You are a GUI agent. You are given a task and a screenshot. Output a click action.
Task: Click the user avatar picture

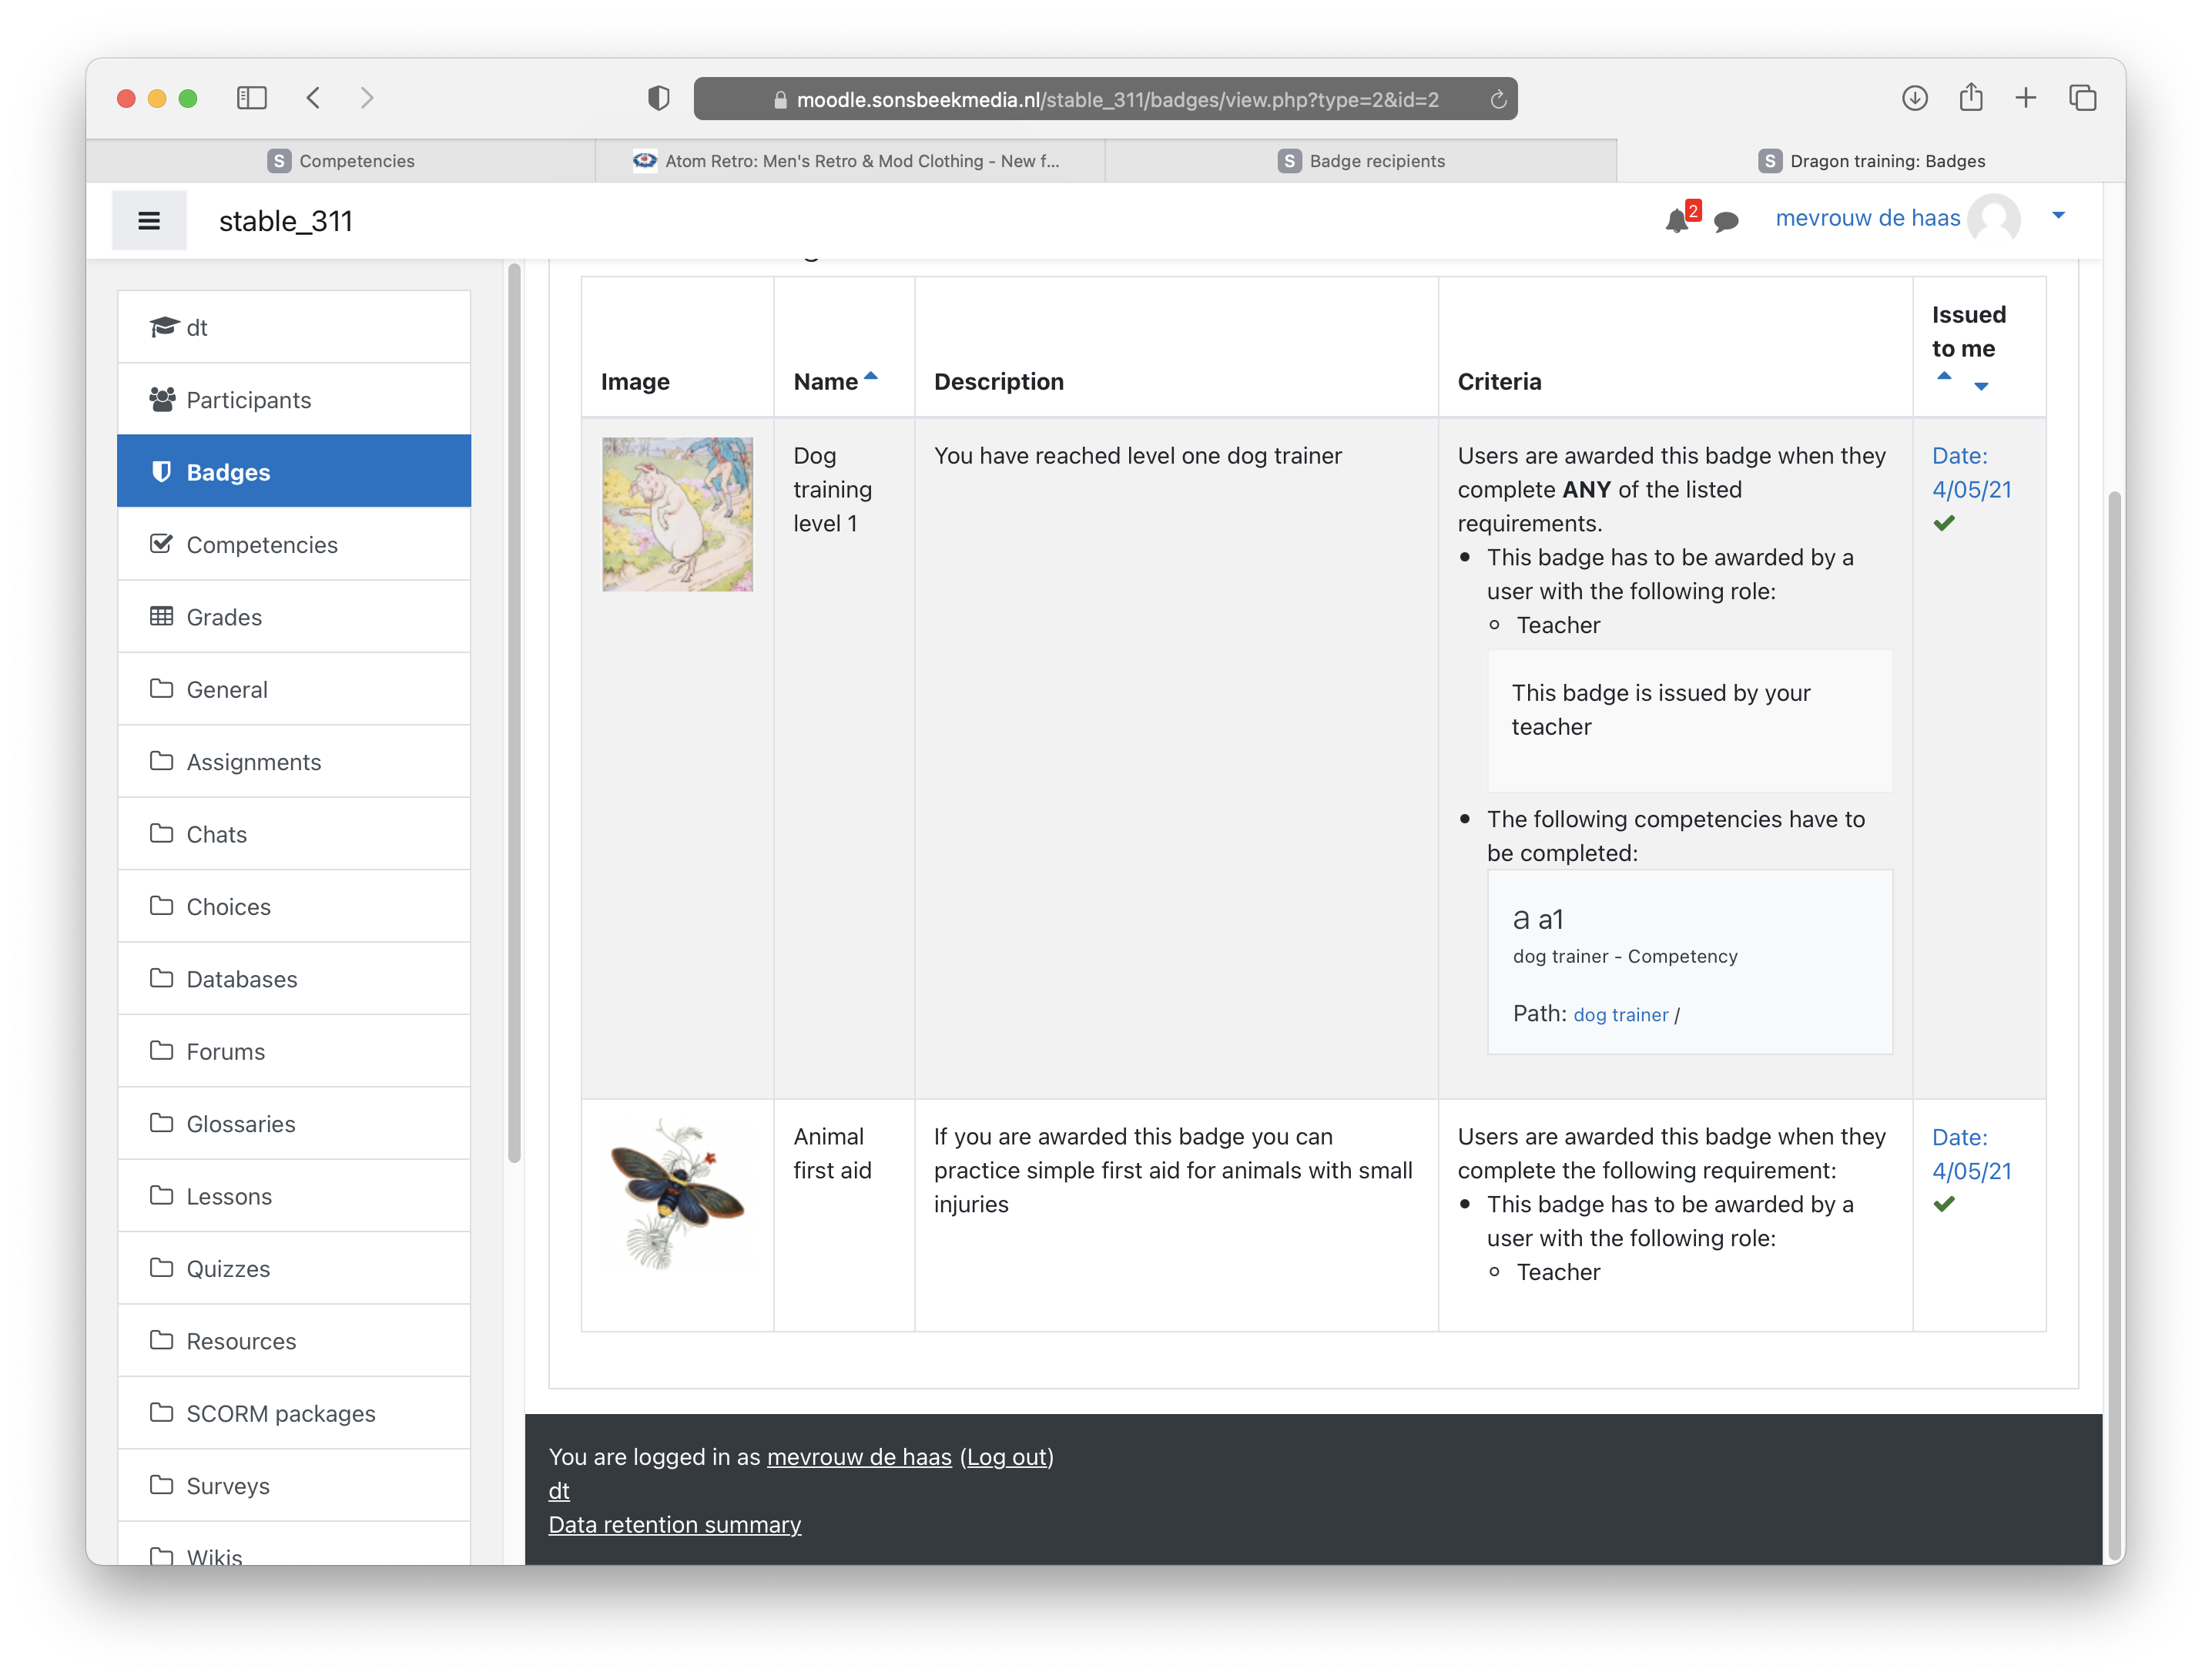(1993, 218)
